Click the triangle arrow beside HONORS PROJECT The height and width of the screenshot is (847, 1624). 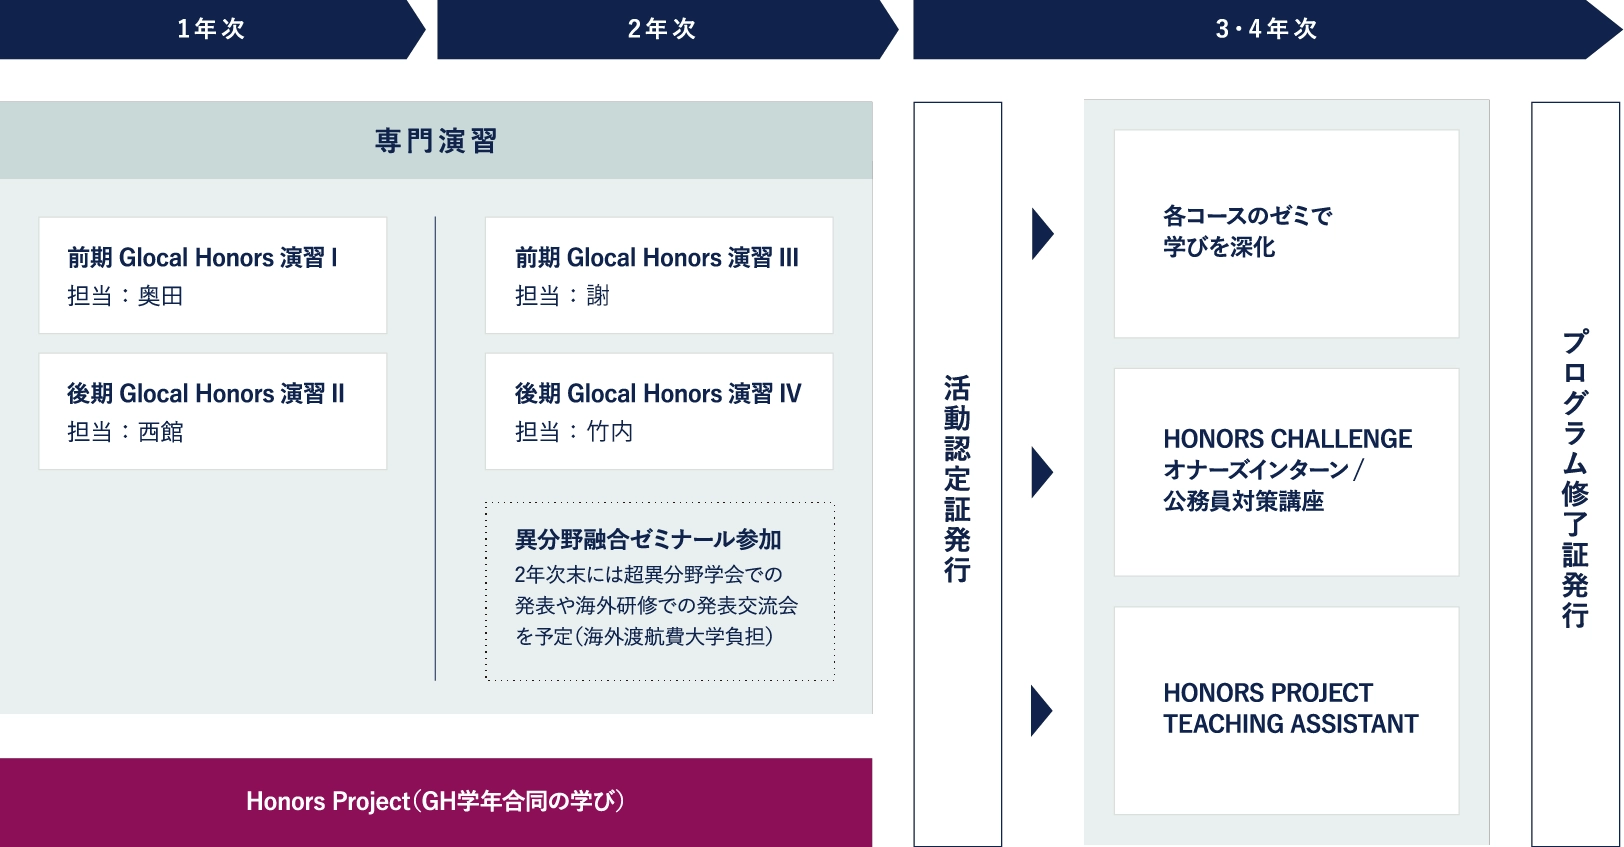point(1042,711)
